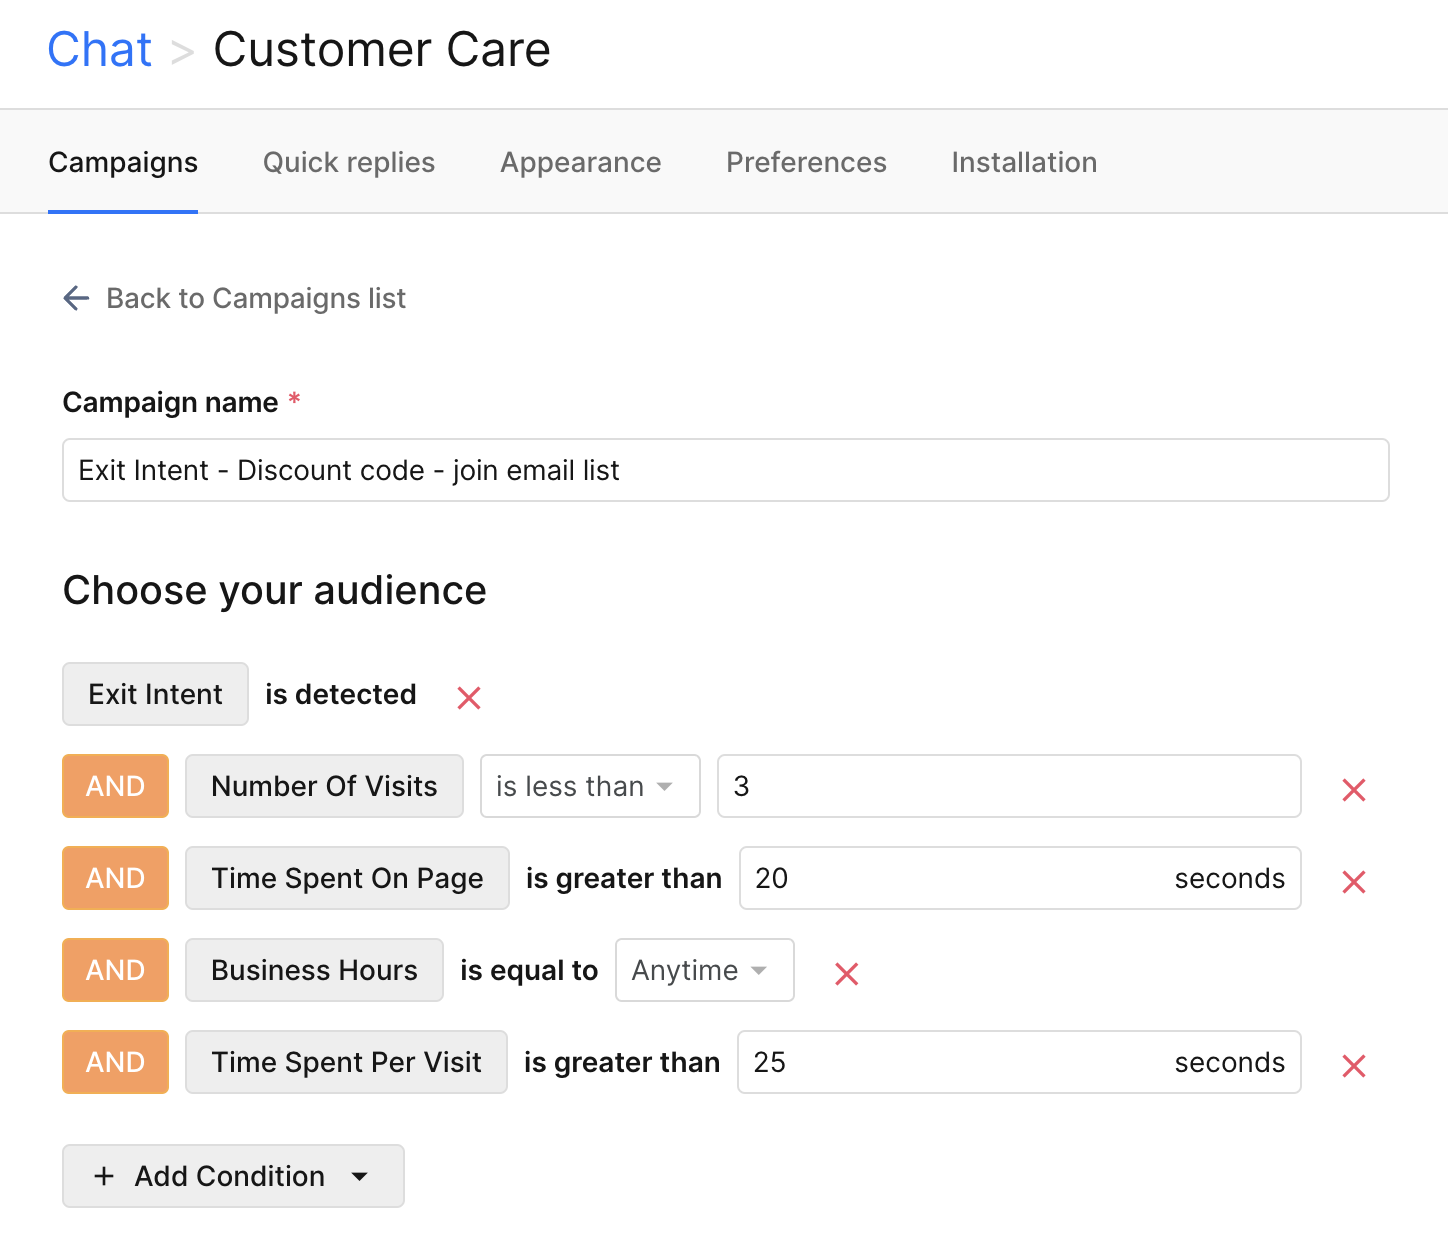Delete the Number Of Visits condition
Viewport: 1448px width, 1236px height.
coord(1354,790)
